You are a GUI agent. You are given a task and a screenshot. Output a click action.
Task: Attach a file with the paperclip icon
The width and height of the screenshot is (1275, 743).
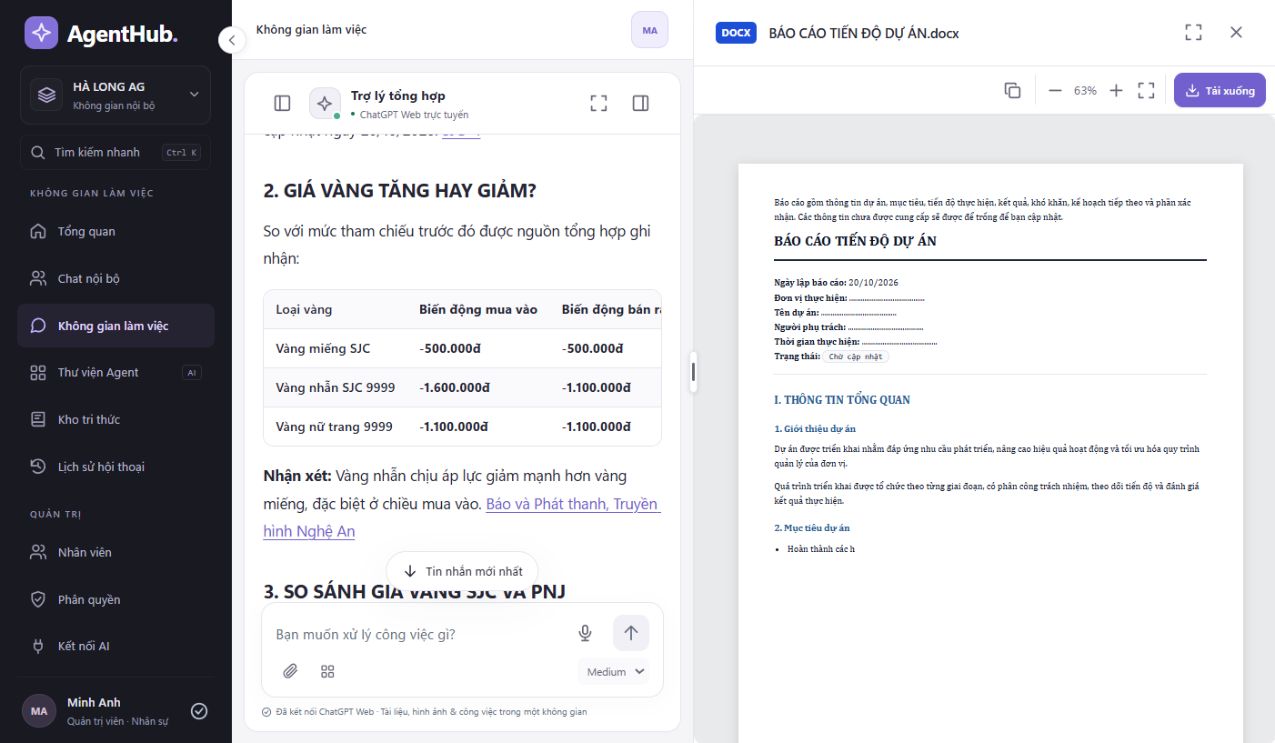point(290,671)
